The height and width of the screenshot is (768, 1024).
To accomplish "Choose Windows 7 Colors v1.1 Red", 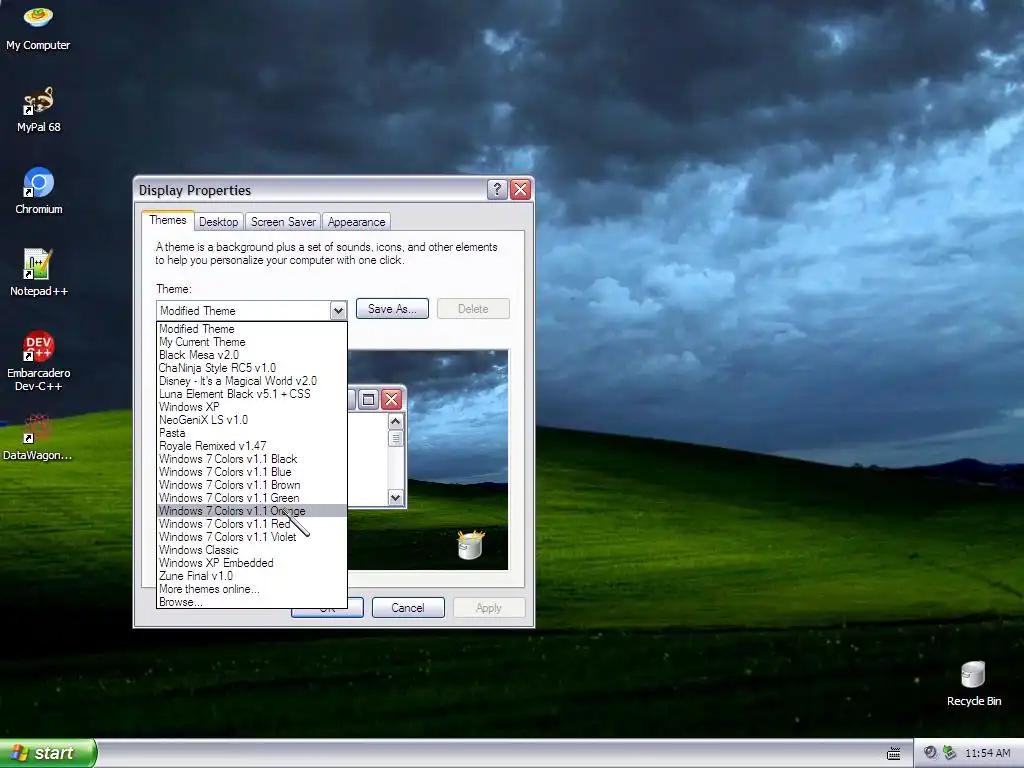I will tap(251, 524).
